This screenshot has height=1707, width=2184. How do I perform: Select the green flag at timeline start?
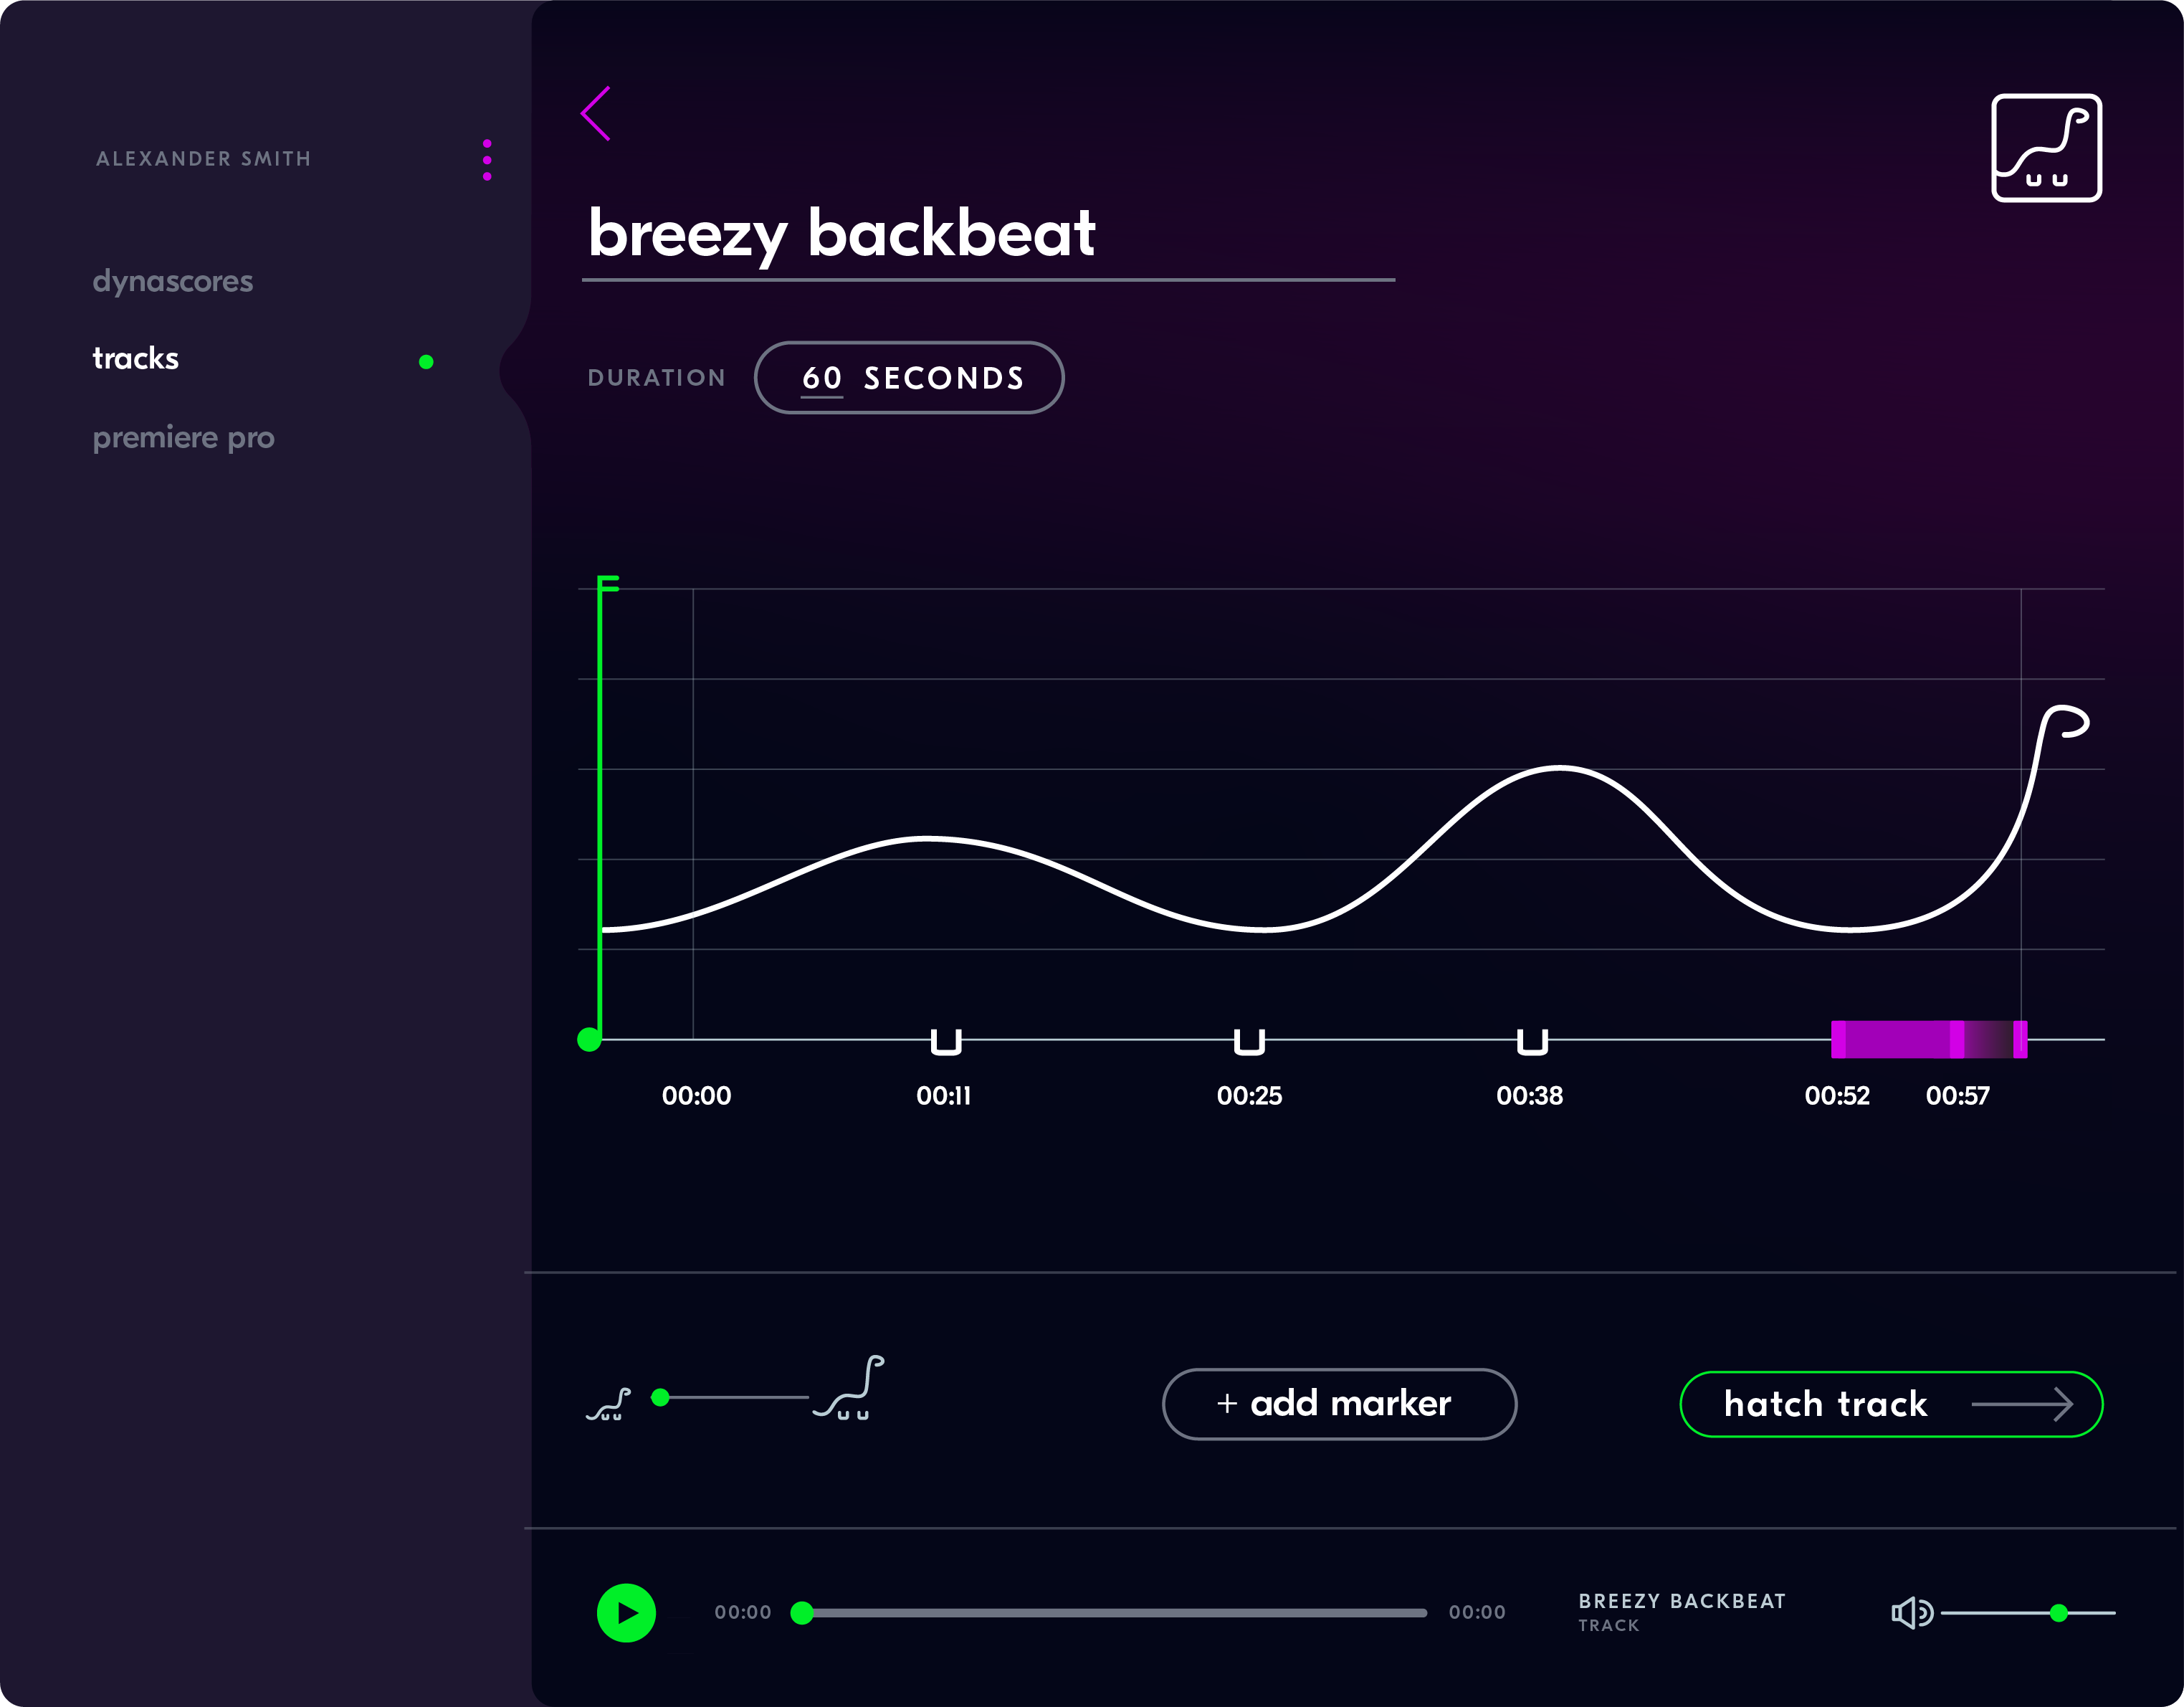[607, 584]
